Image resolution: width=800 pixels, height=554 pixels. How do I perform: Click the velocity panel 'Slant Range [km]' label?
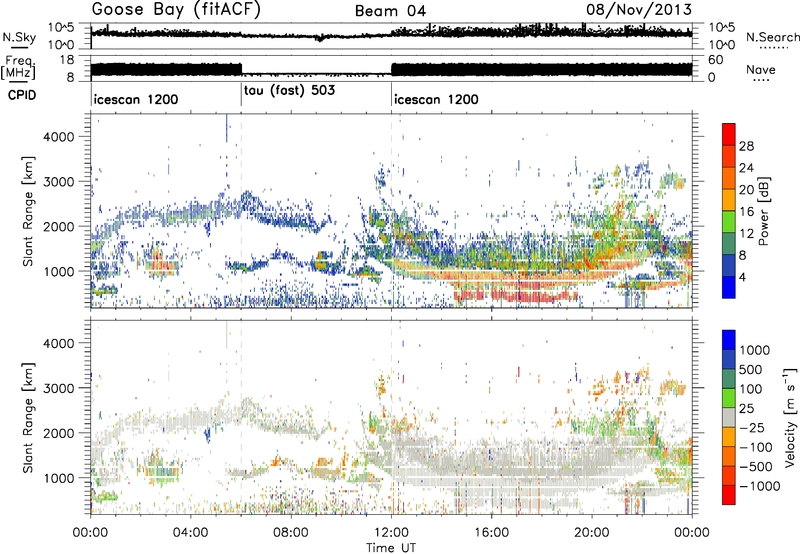28,417
